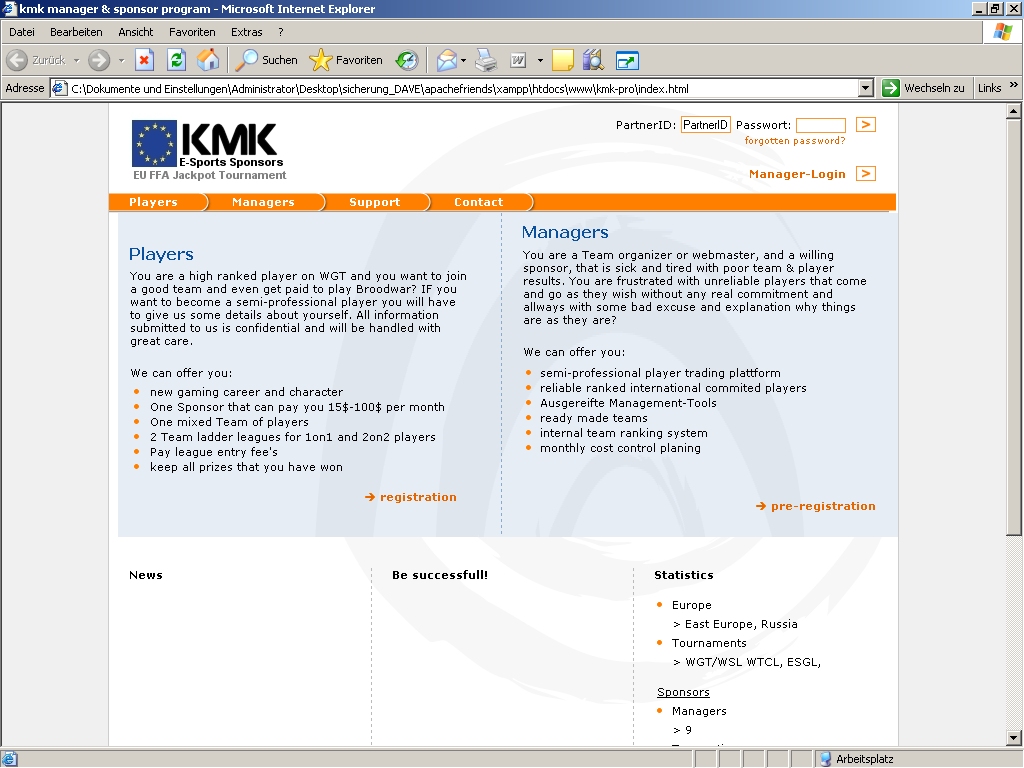The height and width of the screenshot is (768, 1024).
Task: Open the Extras menu
Action: click(246, 32)
